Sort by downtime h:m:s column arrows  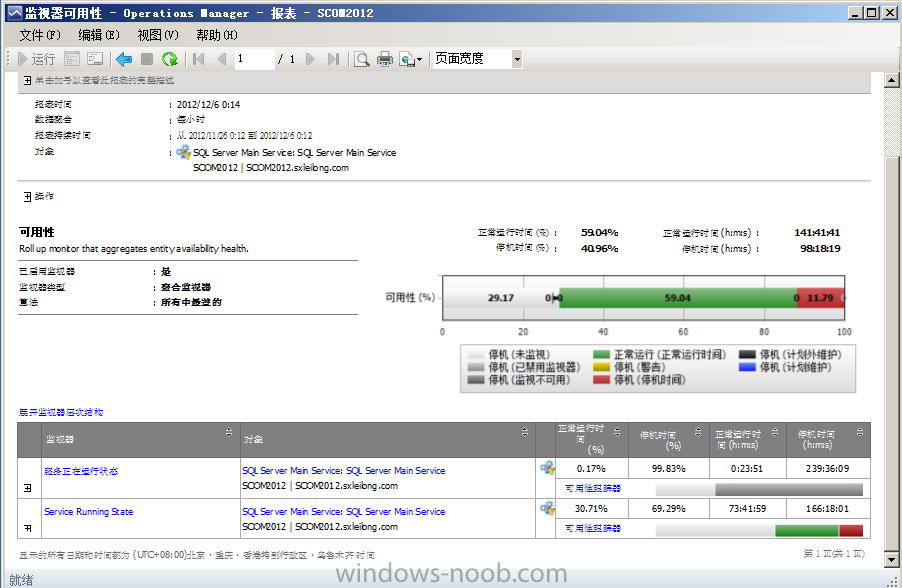[859, 432]
